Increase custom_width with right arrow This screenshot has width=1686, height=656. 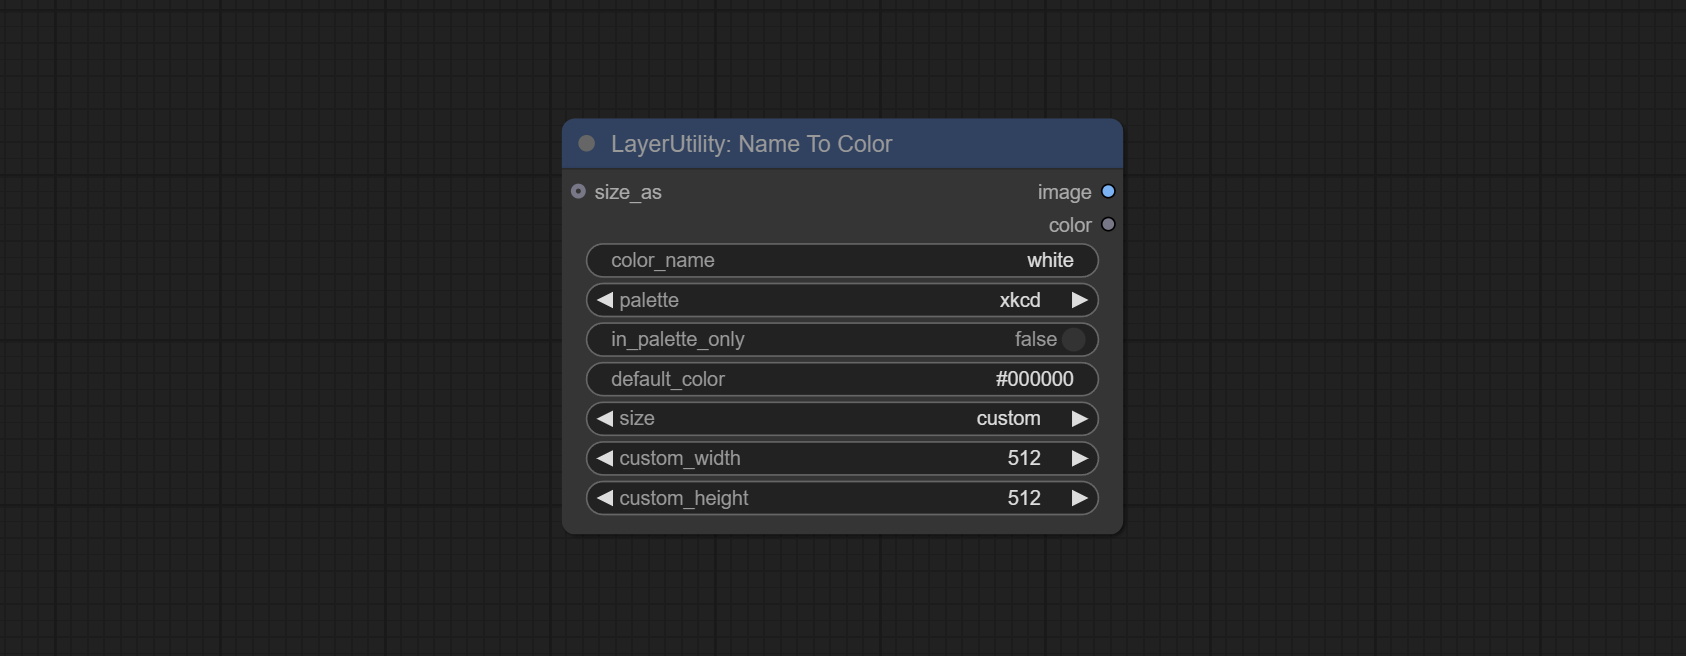pyautogui.click(x=1079, y=458)
